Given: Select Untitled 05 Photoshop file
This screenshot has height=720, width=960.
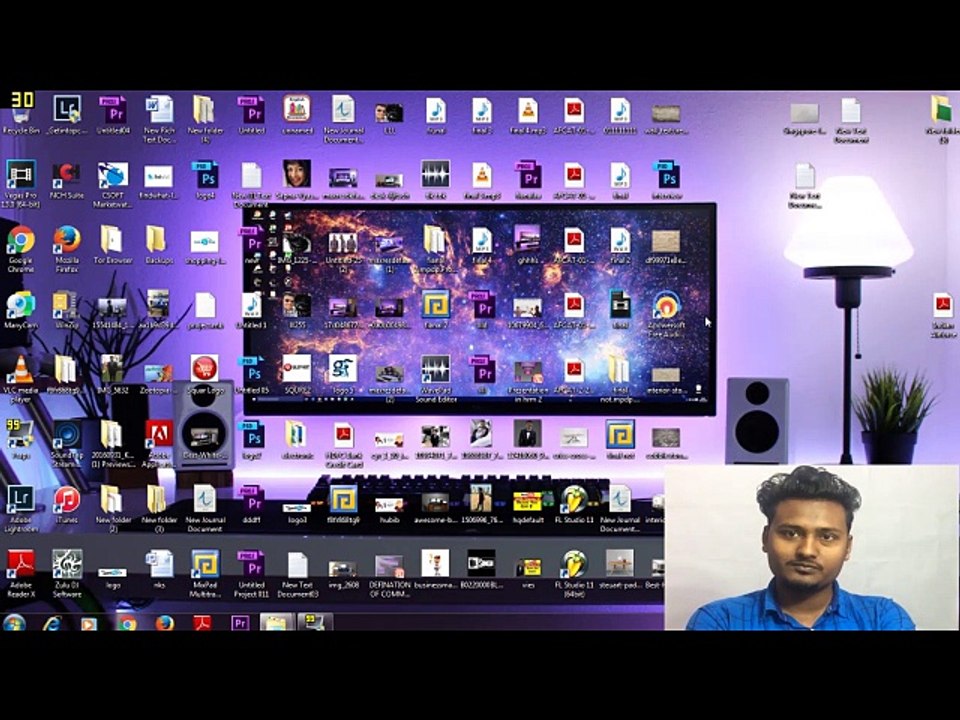Looking at the screenshot, I should pyautogui.click(x=252, y=375).
